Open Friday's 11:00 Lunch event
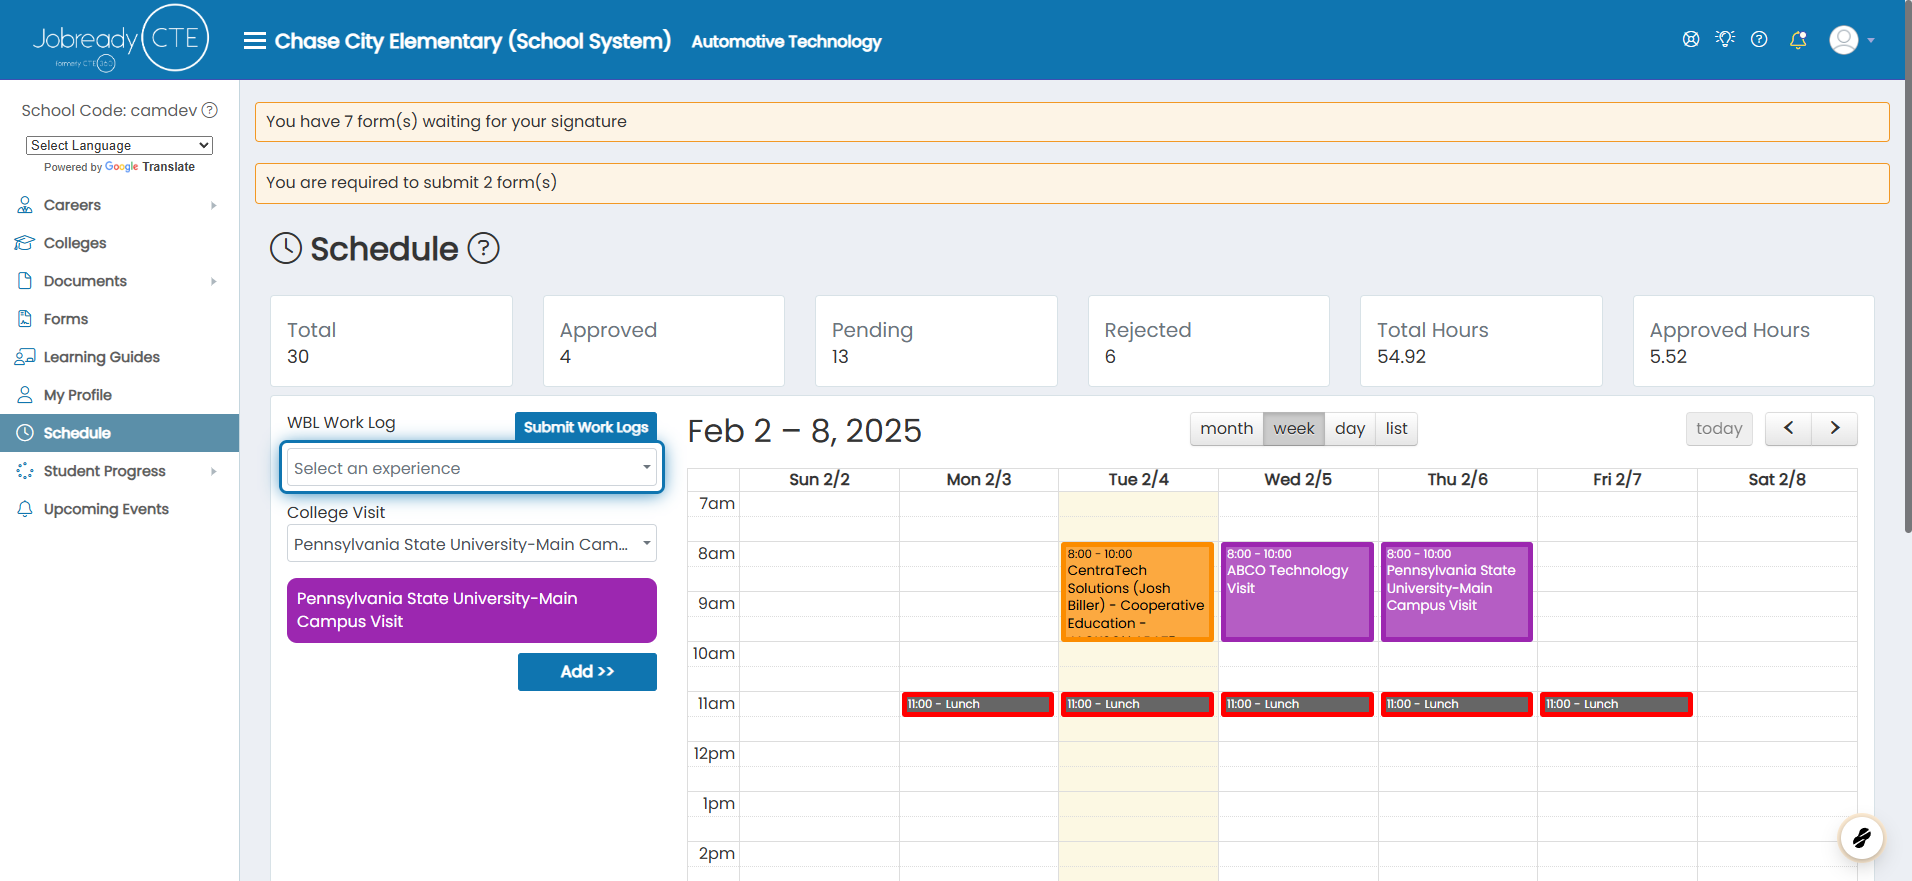This screenshot has width=1912, height=881. tap(1616, 704)
